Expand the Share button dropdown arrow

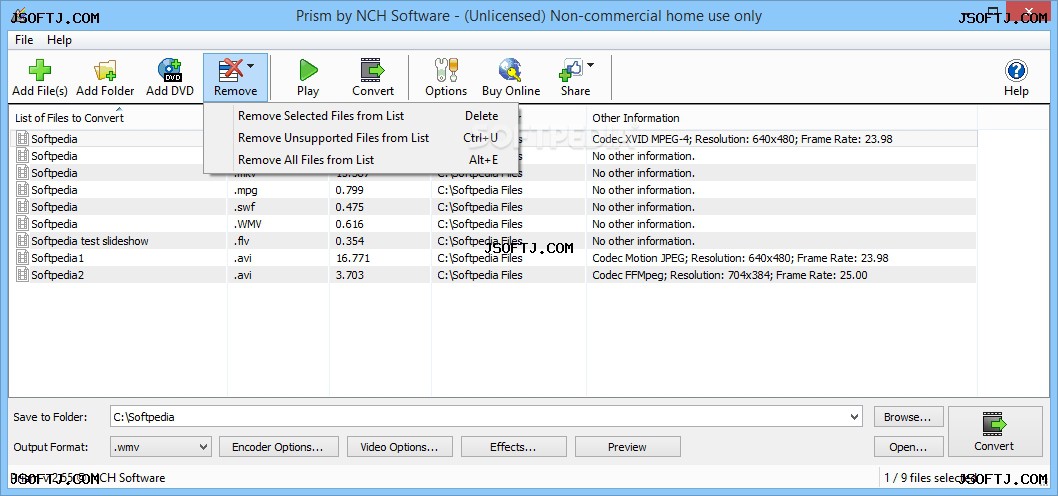click(590, 65)
